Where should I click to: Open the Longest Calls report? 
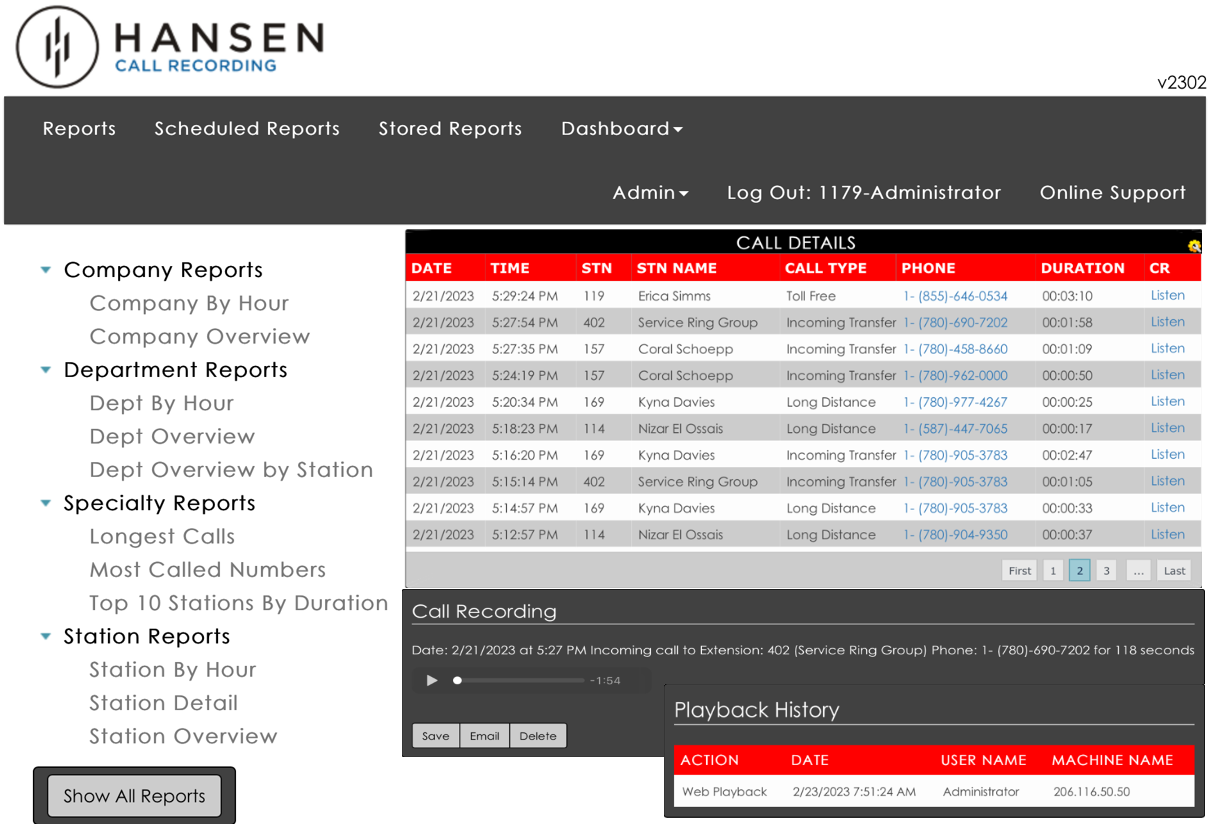point(162,537)
